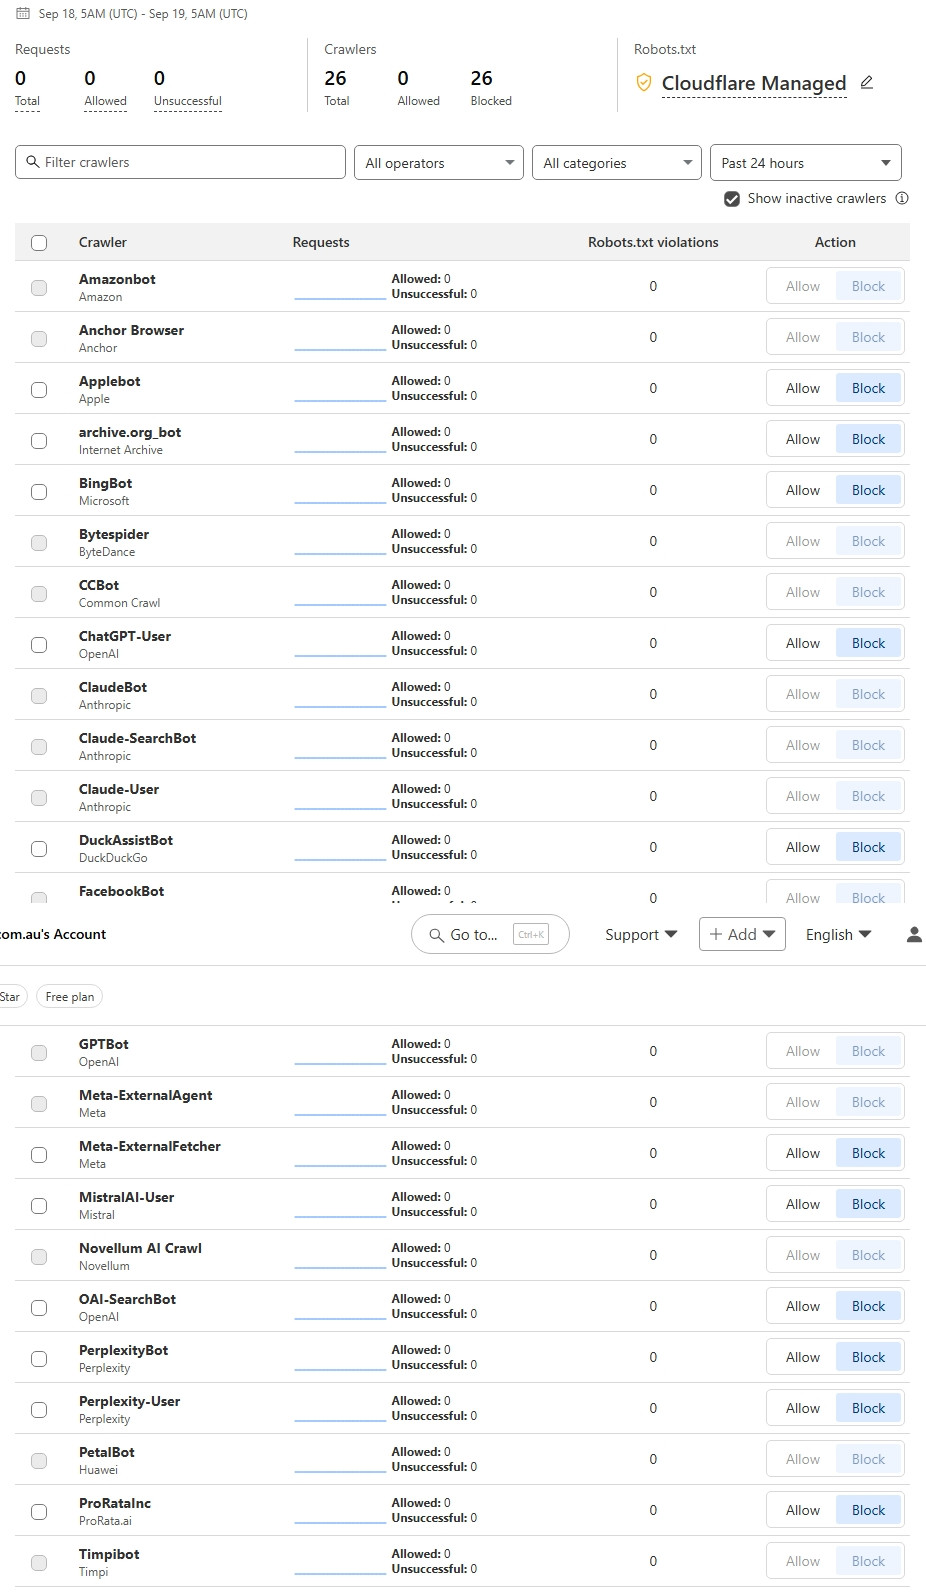Click the Total requests count label
The image size is (926, 1593).
point(27,101)
